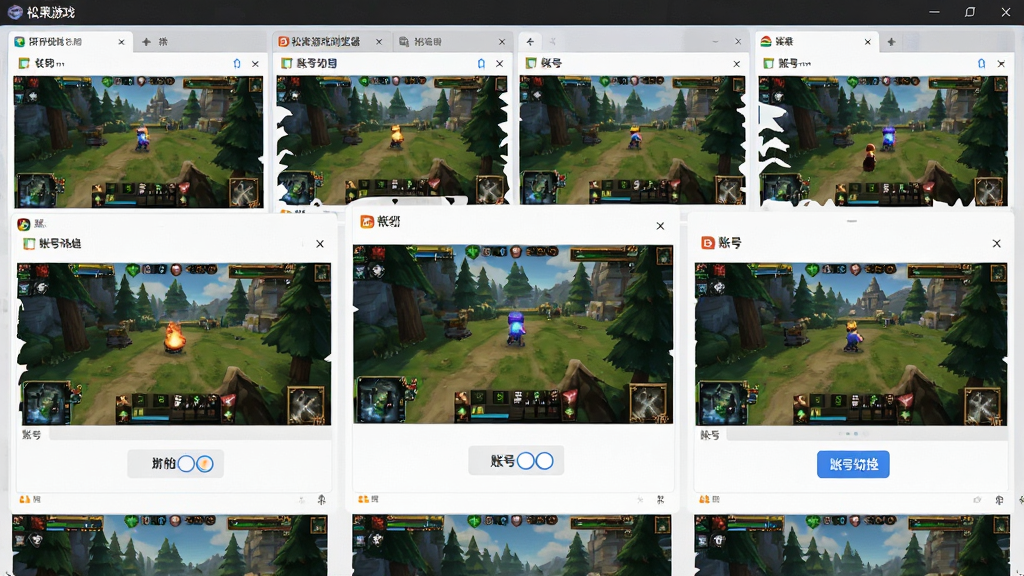Close the third top game panel titled 账号

click(x=737, y=63)
